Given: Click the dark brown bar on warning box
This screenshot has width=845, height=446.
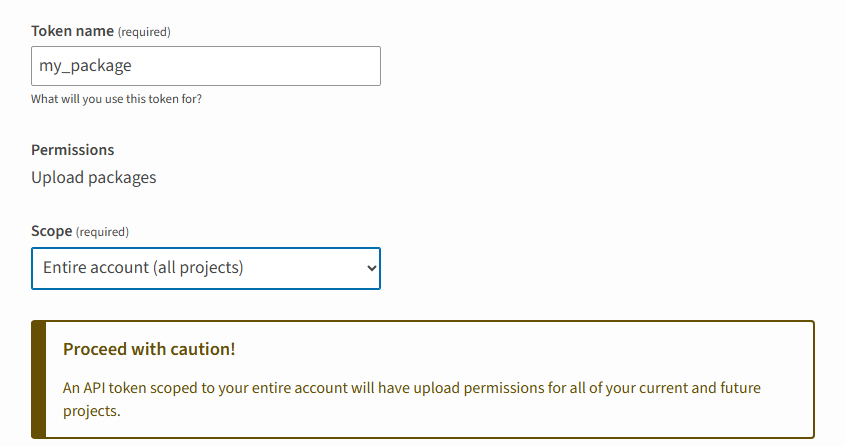Looking at the screenshot, I should click(38, 379).
